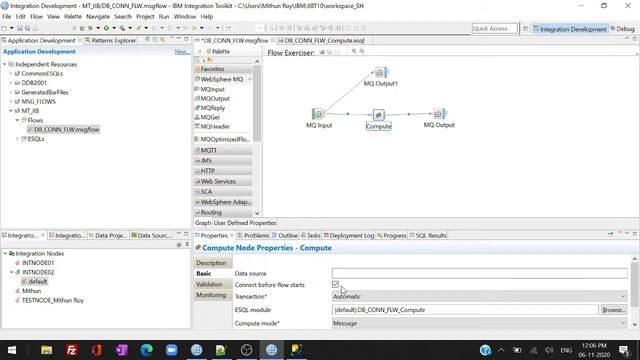Click Browse button for ESQL module
Viewport: 640px width, 360px height.
pos(614,310)
